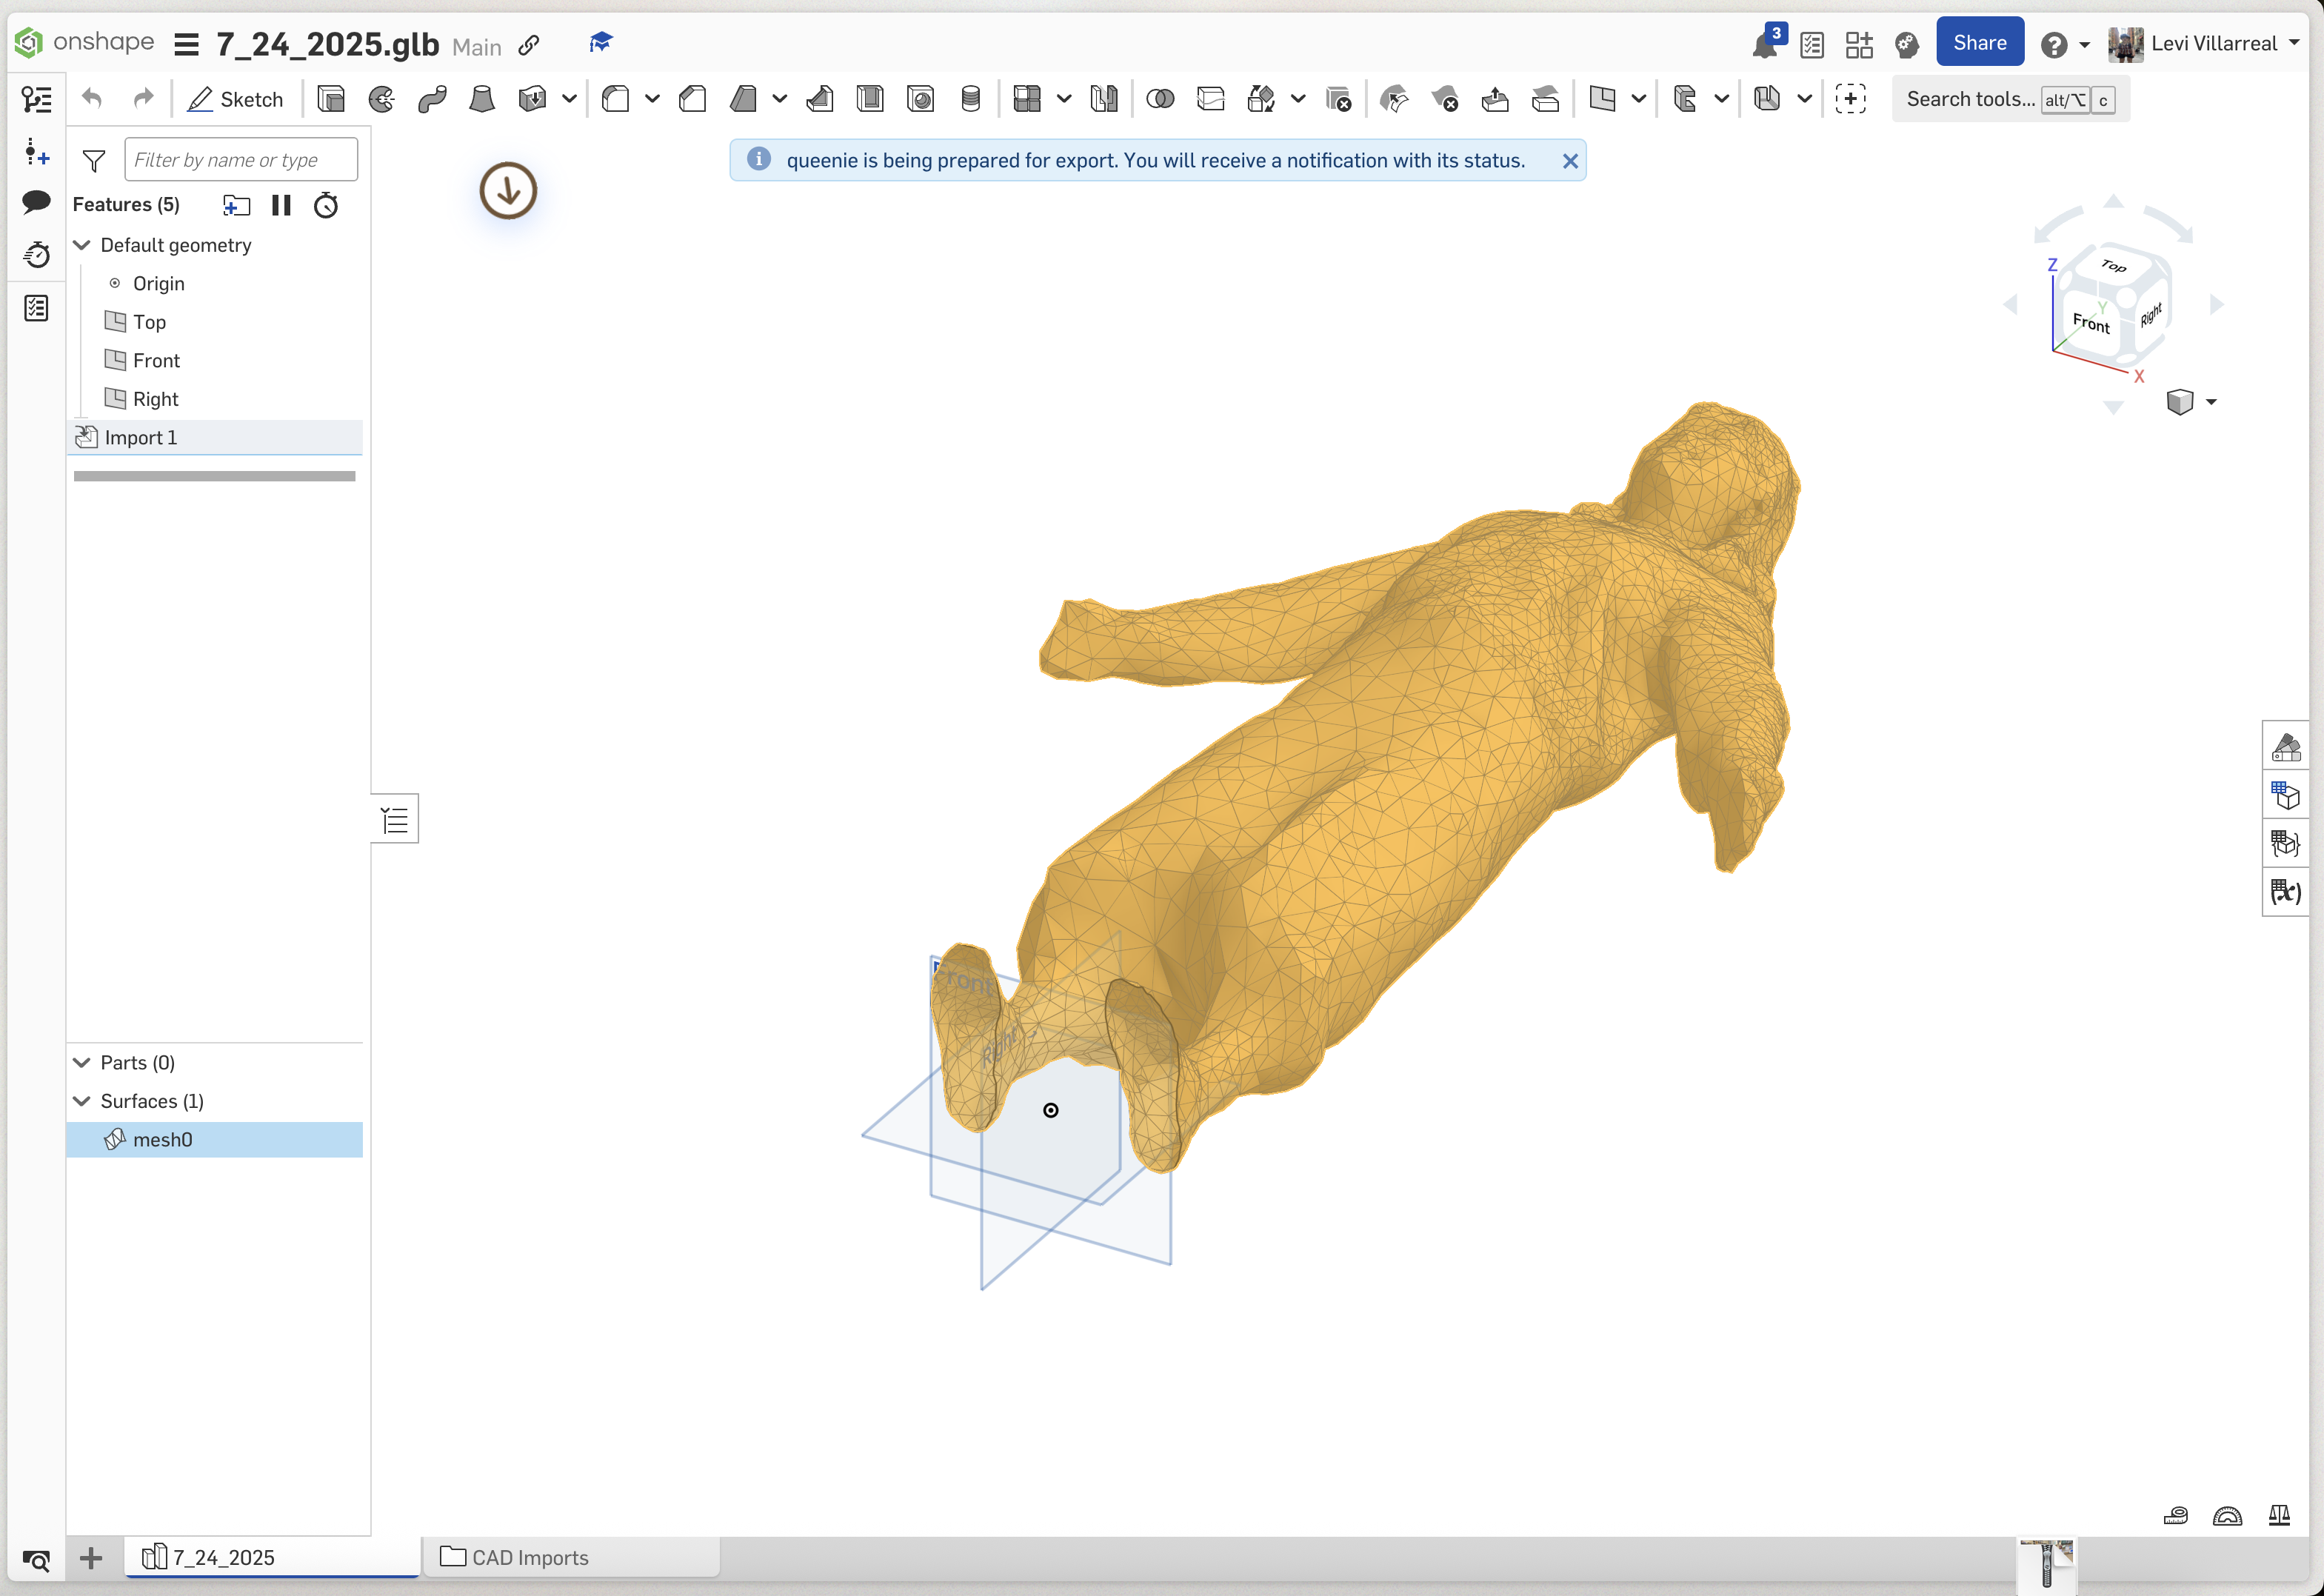The width and height of the screenshot is (2324, 1596).
Task: Select the Shell tool
Action: point(870,99)
